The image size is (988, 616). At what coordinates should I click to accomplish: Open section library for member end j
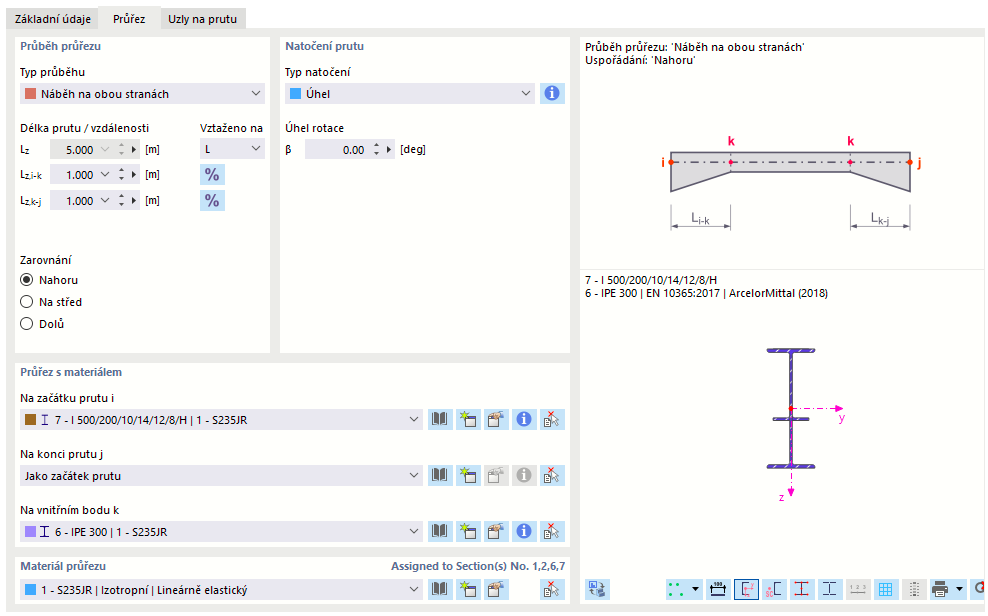pos(440,476)
